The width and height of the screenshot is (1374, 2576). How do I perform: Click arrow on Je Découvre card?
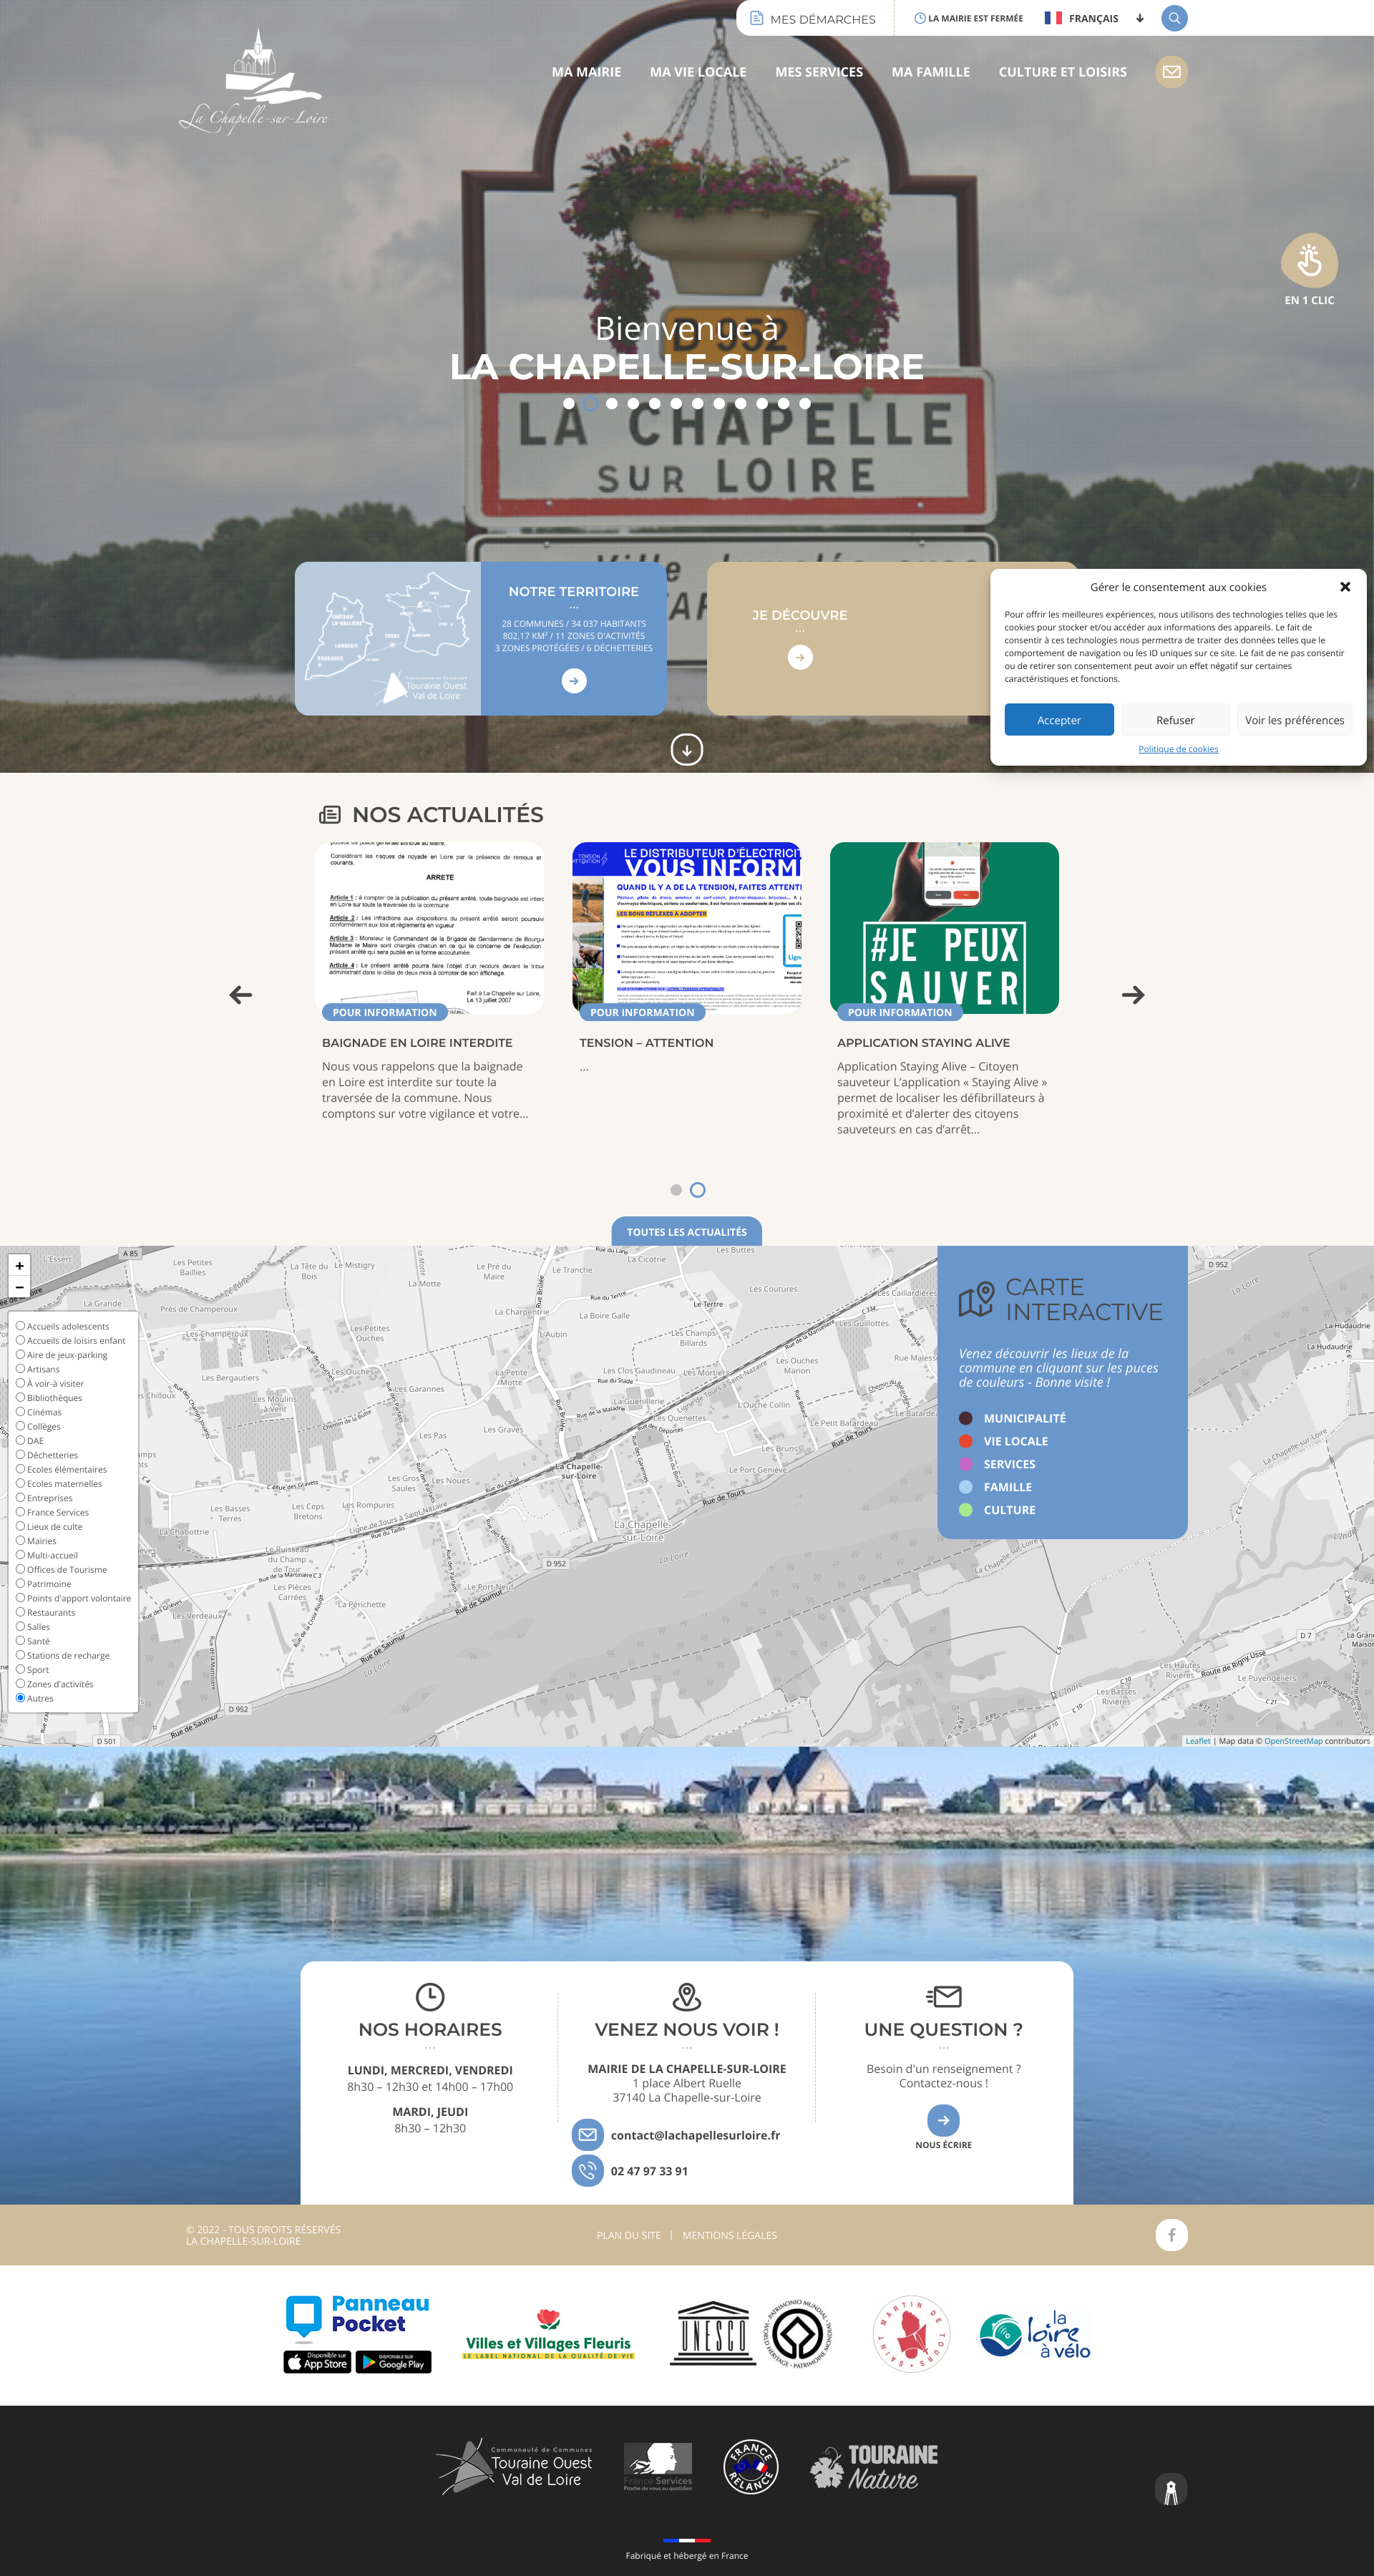(x=800, y=657)
